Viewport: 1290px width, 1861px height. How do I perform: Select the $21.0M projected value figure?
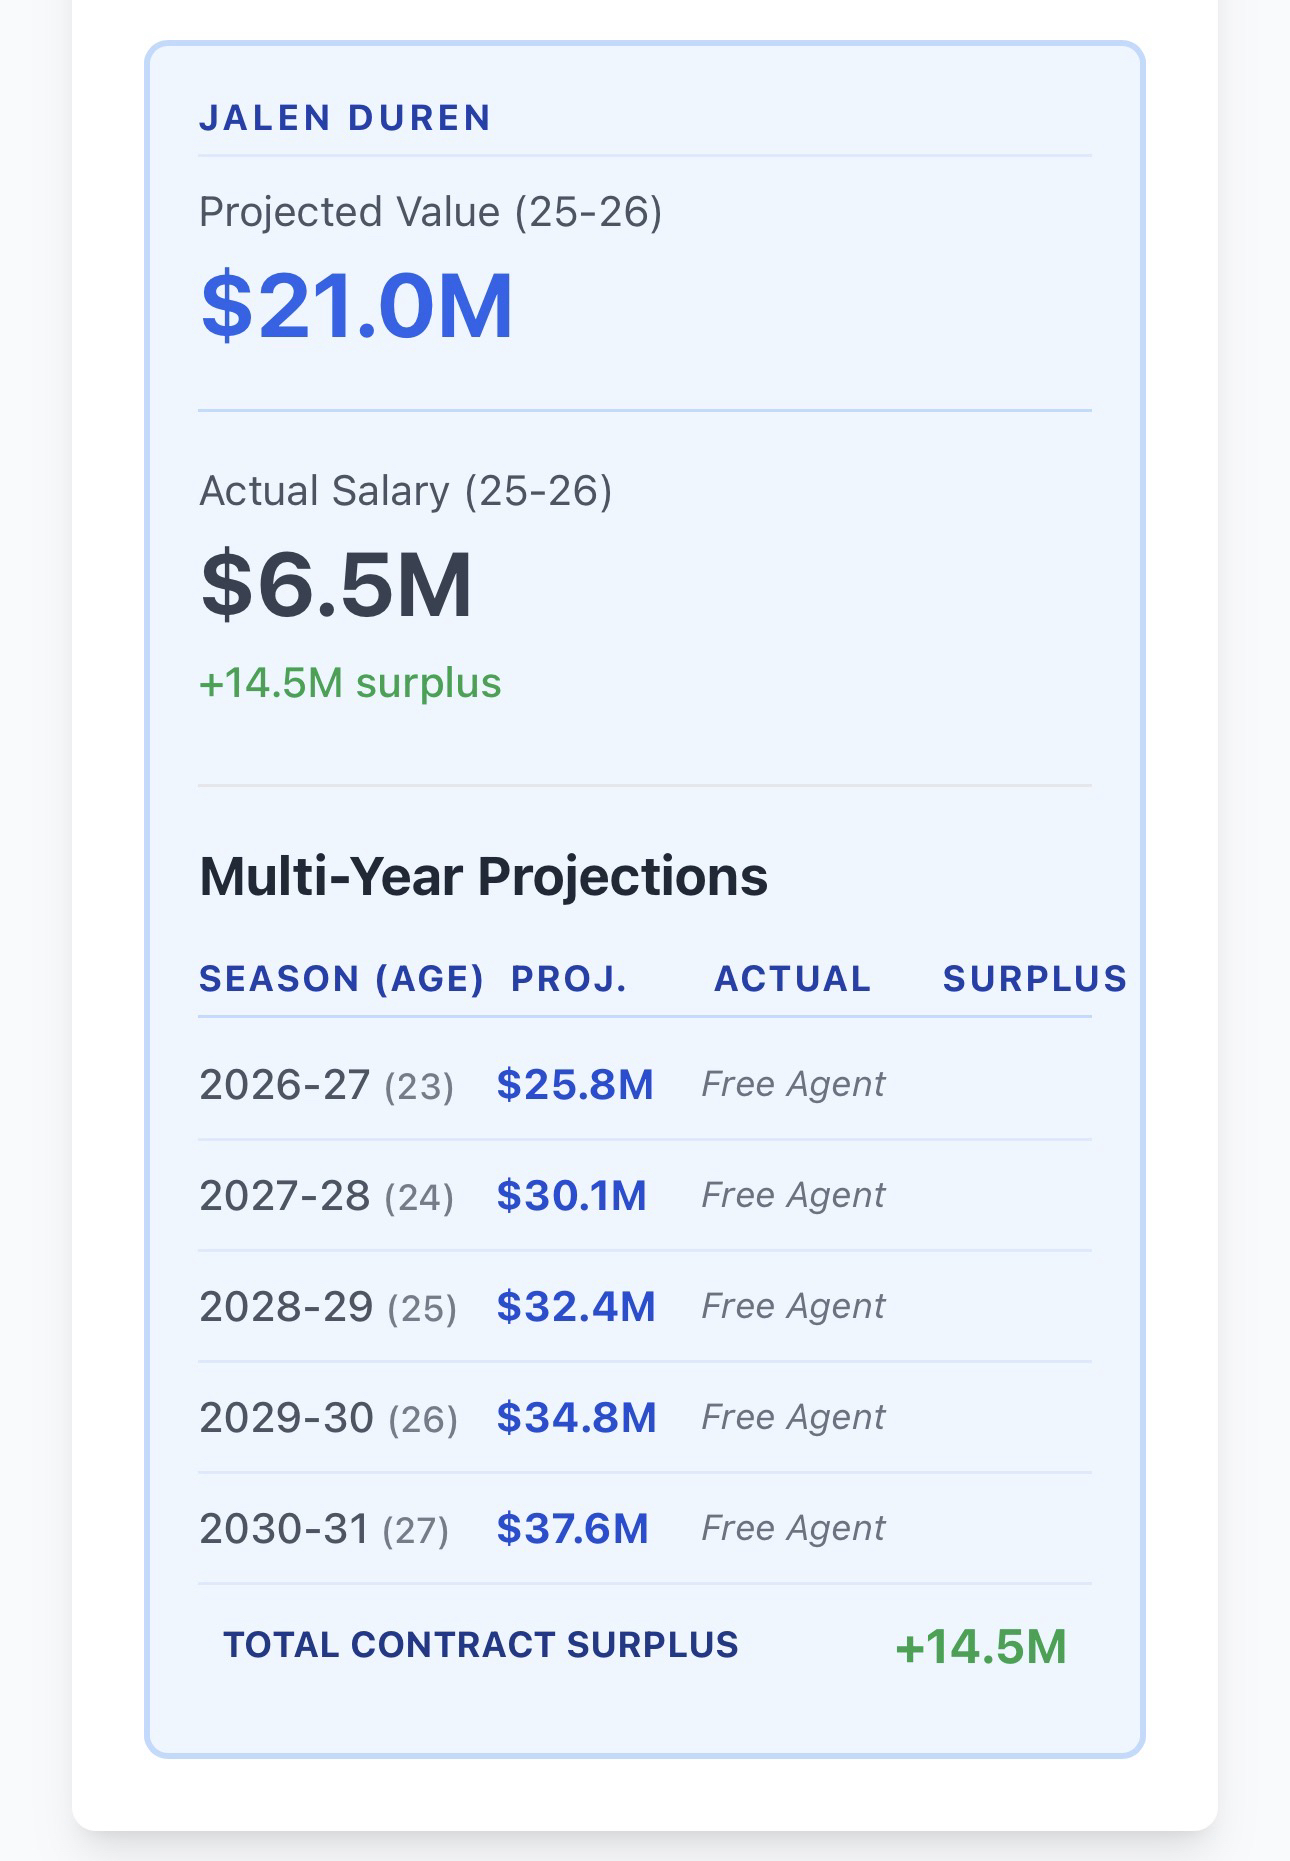(x=357, y=305)
